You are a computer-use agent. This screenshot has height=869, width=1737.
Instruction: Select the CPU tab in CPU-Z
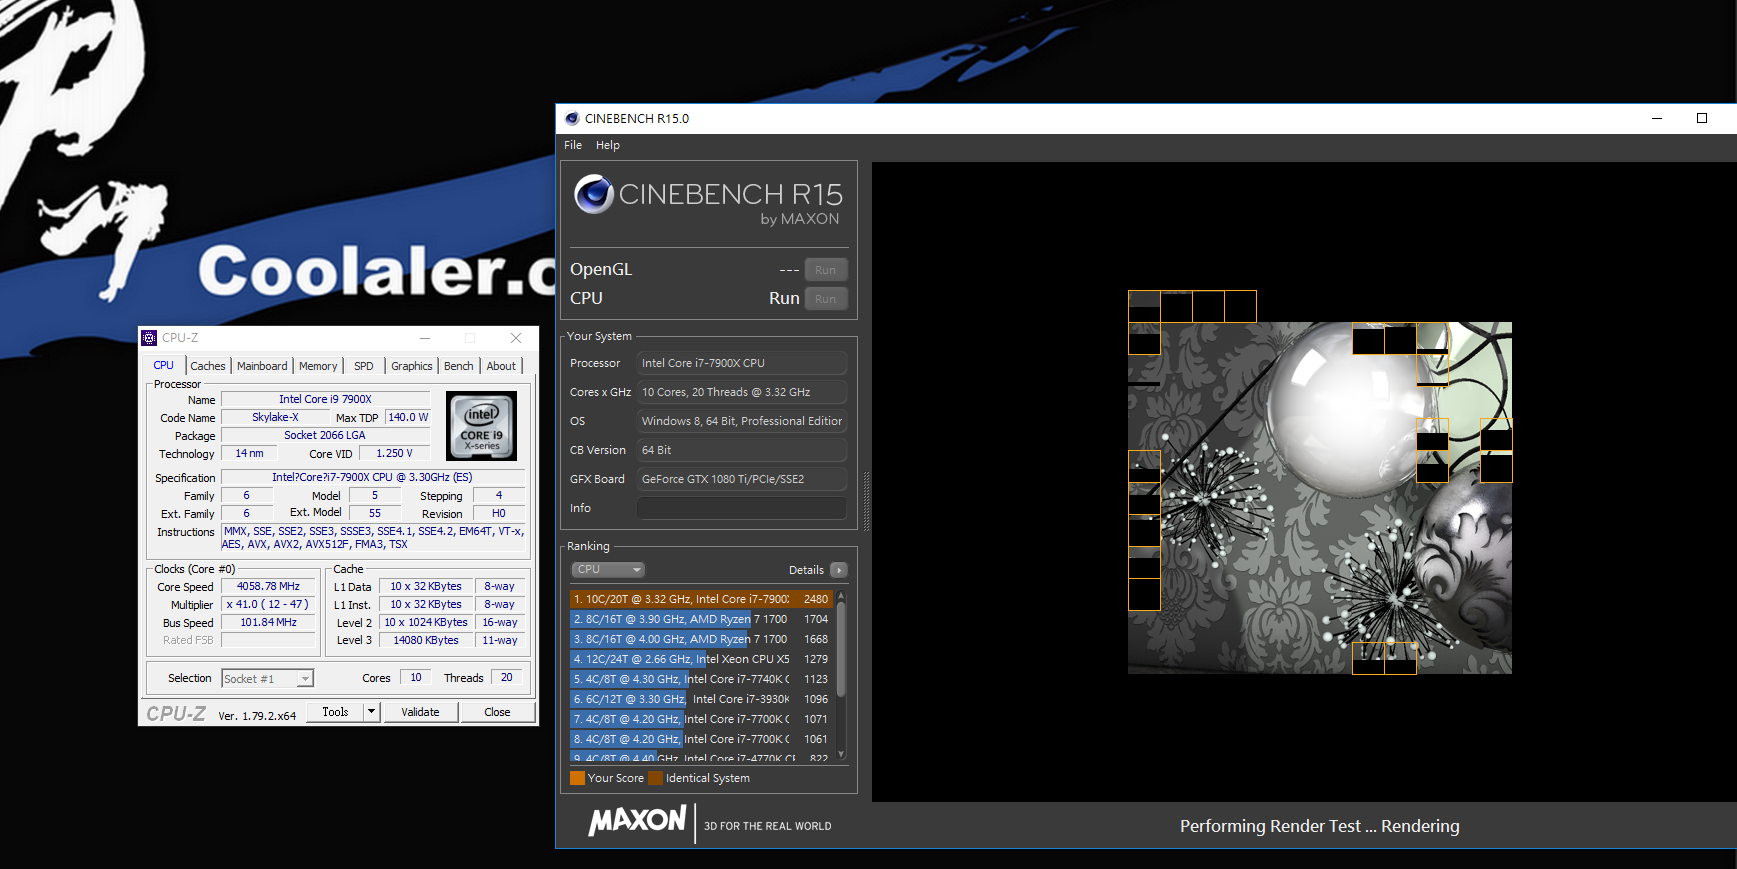[164, 365]
